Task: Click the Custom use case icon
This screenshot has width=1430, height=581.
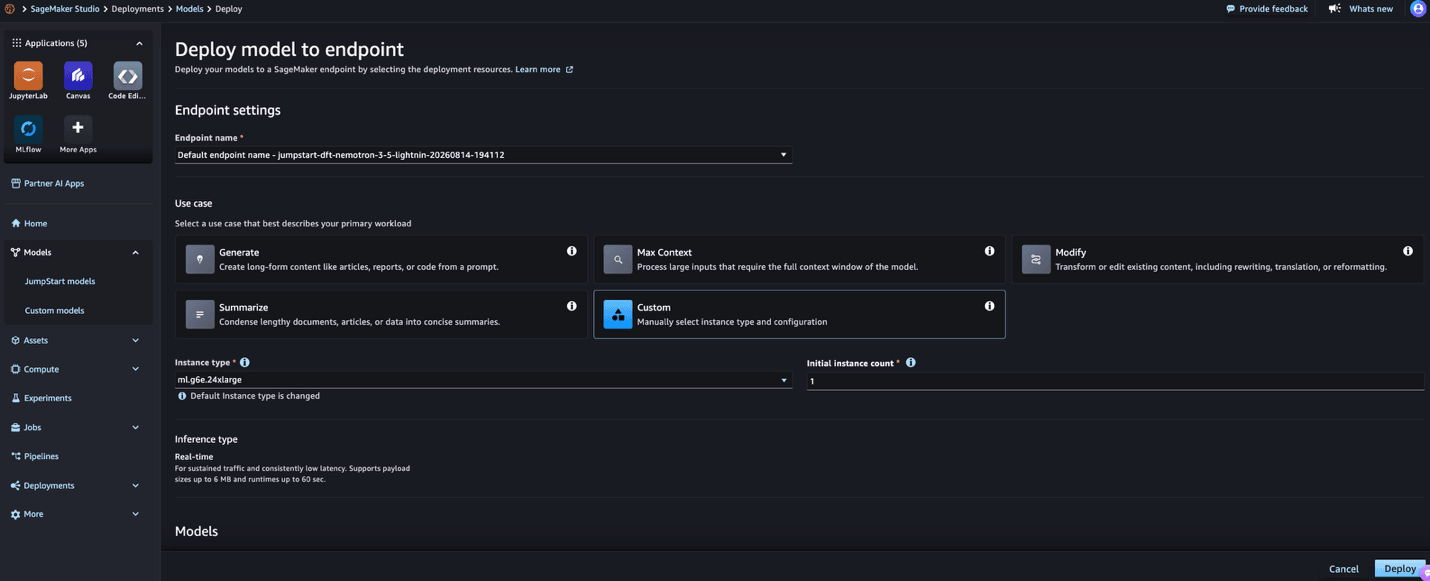Action: pyautogui.click(x=618, y=314)
